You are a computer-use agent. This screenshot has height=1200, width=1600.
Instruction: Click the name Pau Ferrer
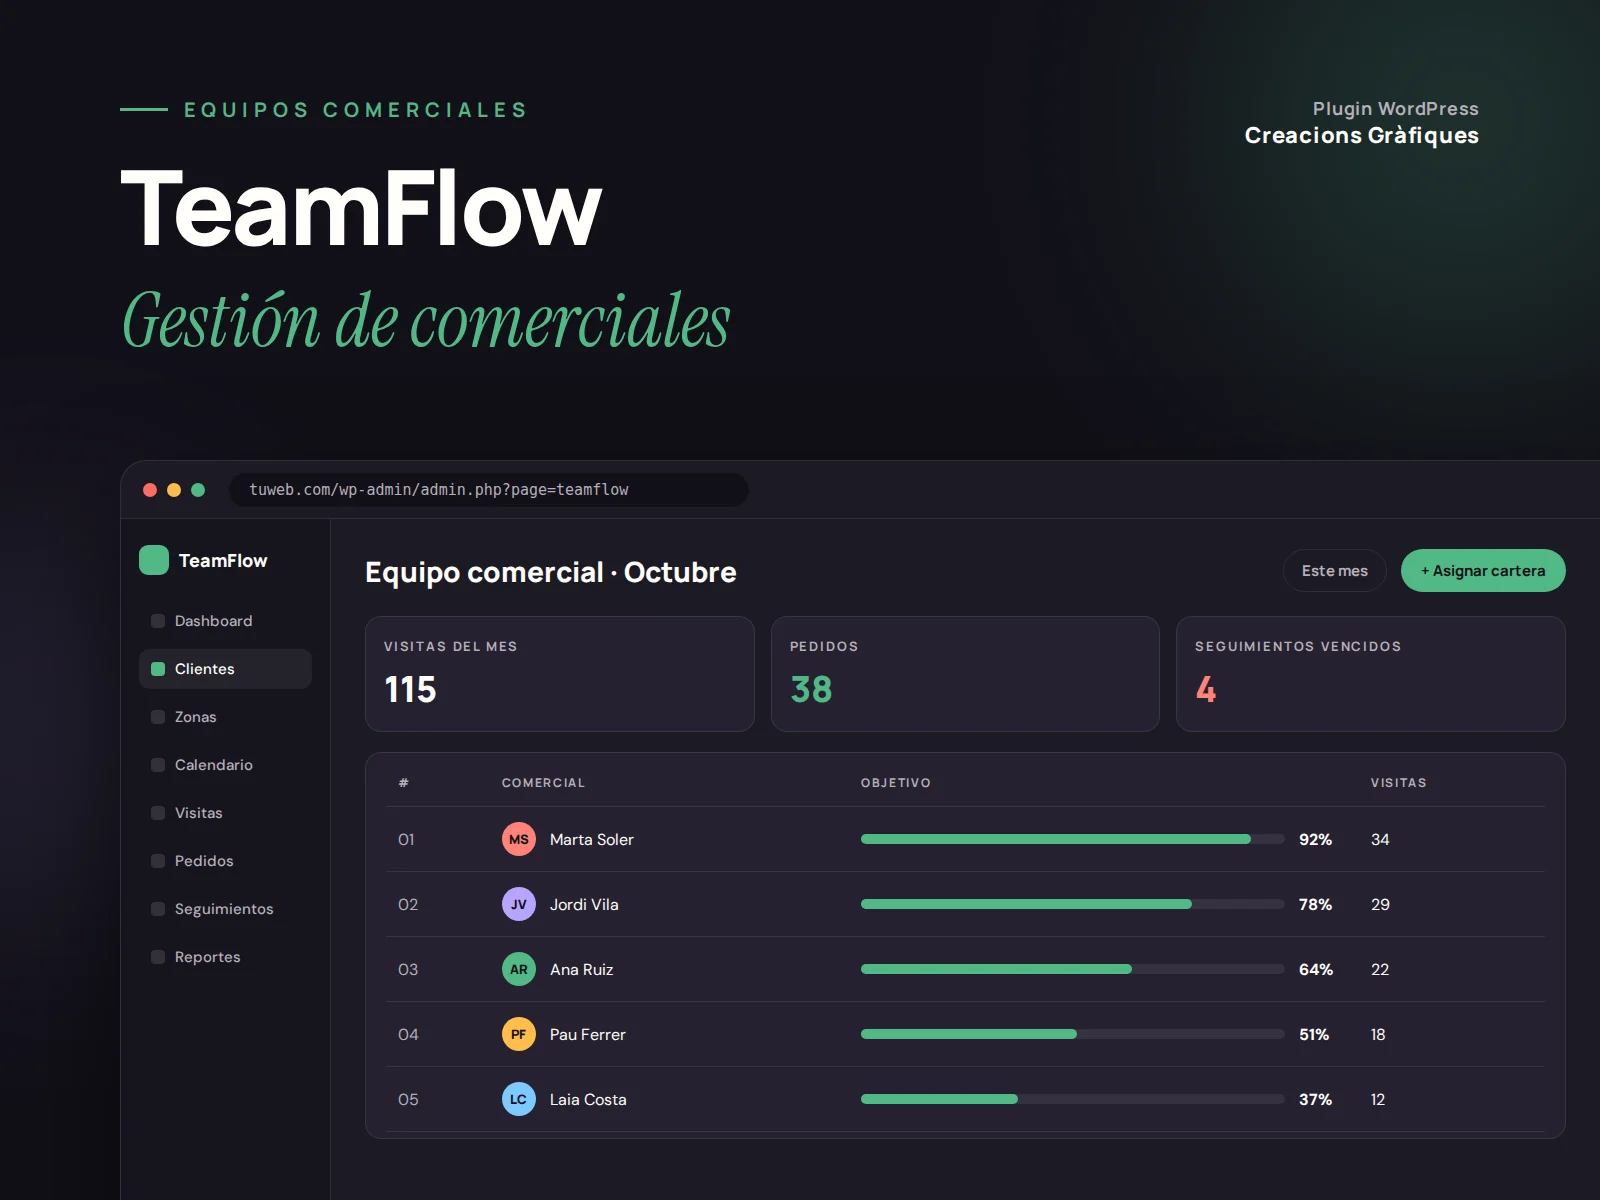tap(587, 1035)
